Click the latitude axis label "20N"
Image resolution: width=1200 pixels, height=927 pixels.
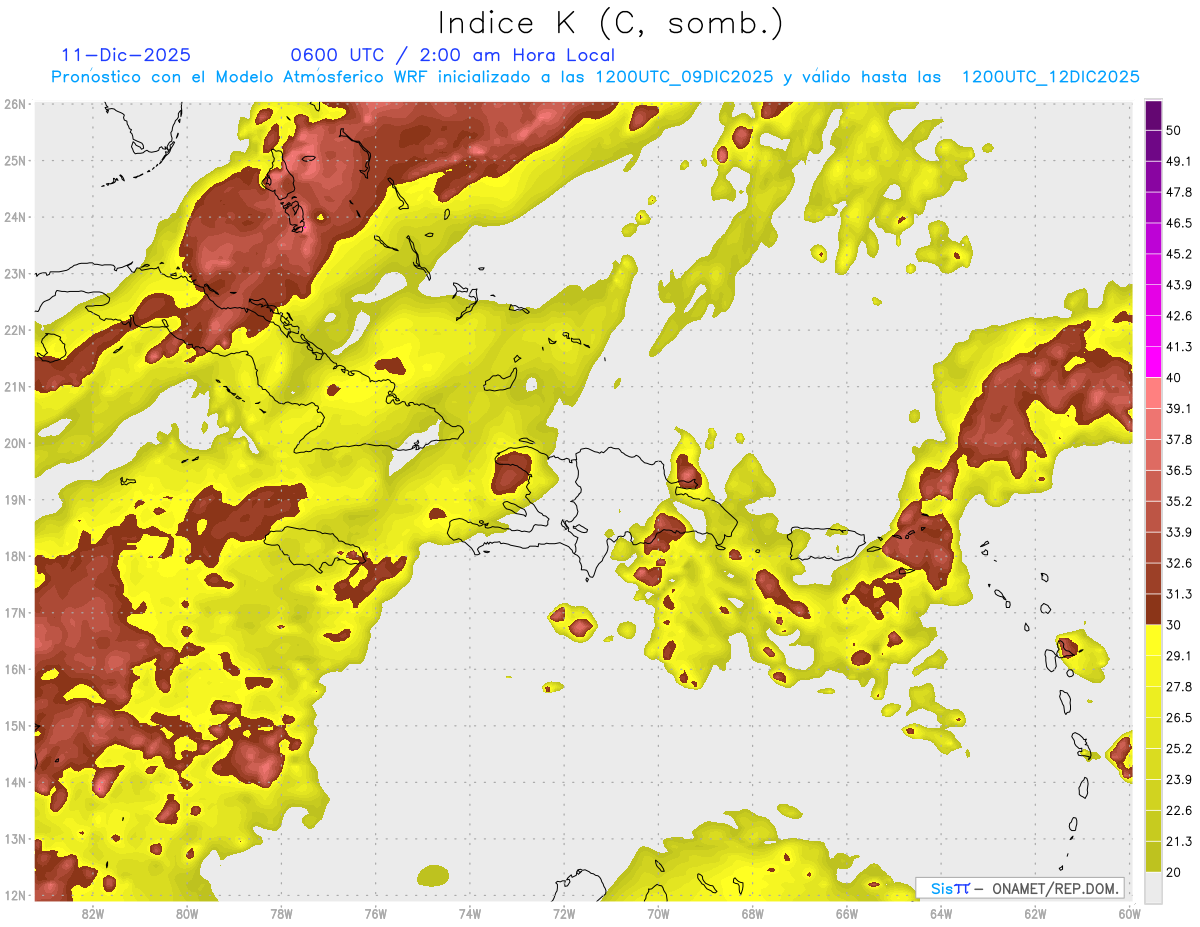point(15,442)
